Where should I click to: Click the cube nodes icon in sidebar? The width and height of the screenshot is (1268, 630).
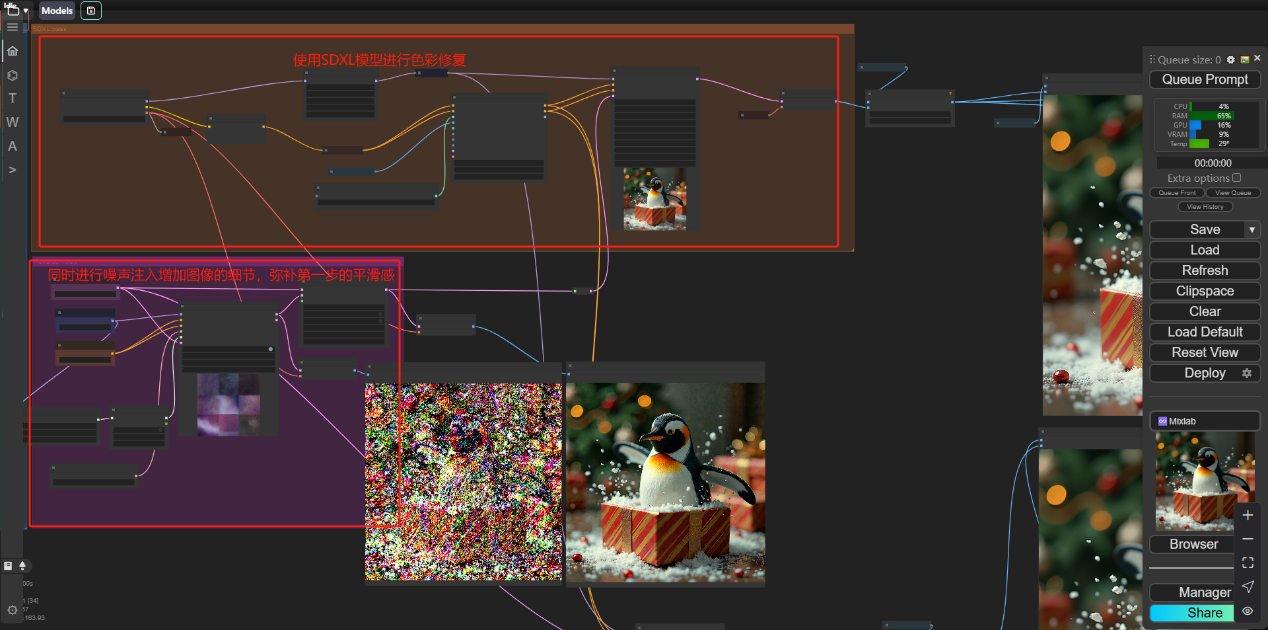[x=12, y=75]
